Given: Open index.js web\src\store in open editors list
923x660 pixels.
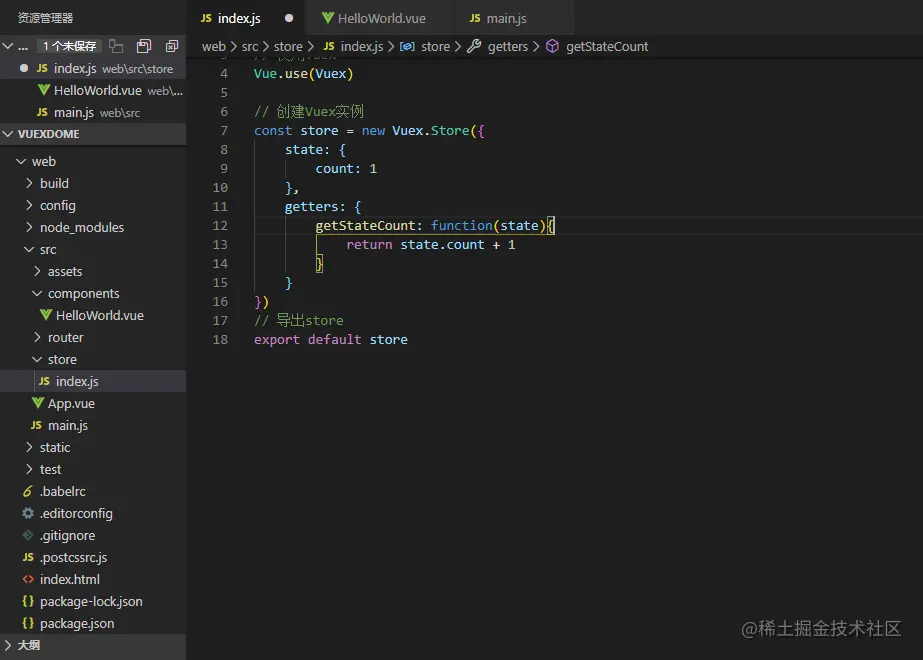Looking at the screenshot, I should pos(93,68).
